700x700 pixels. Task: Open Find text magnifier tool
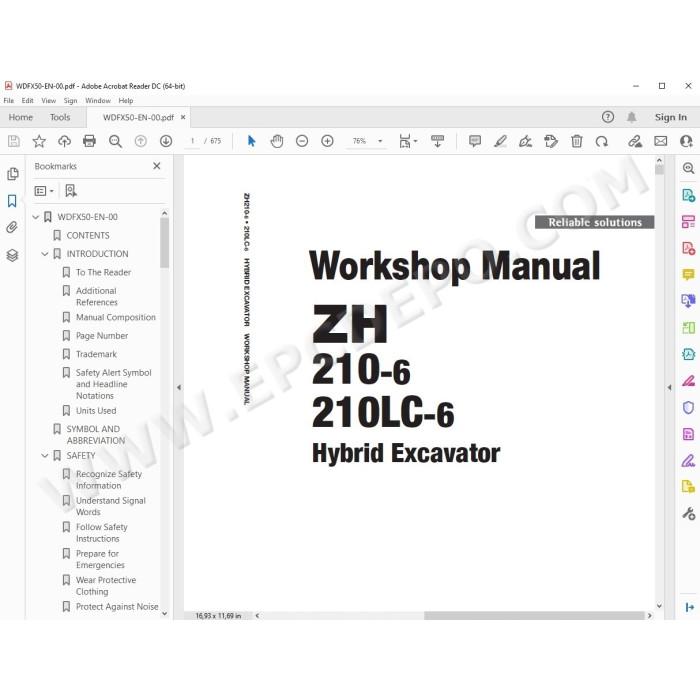(x=115, y=142)
